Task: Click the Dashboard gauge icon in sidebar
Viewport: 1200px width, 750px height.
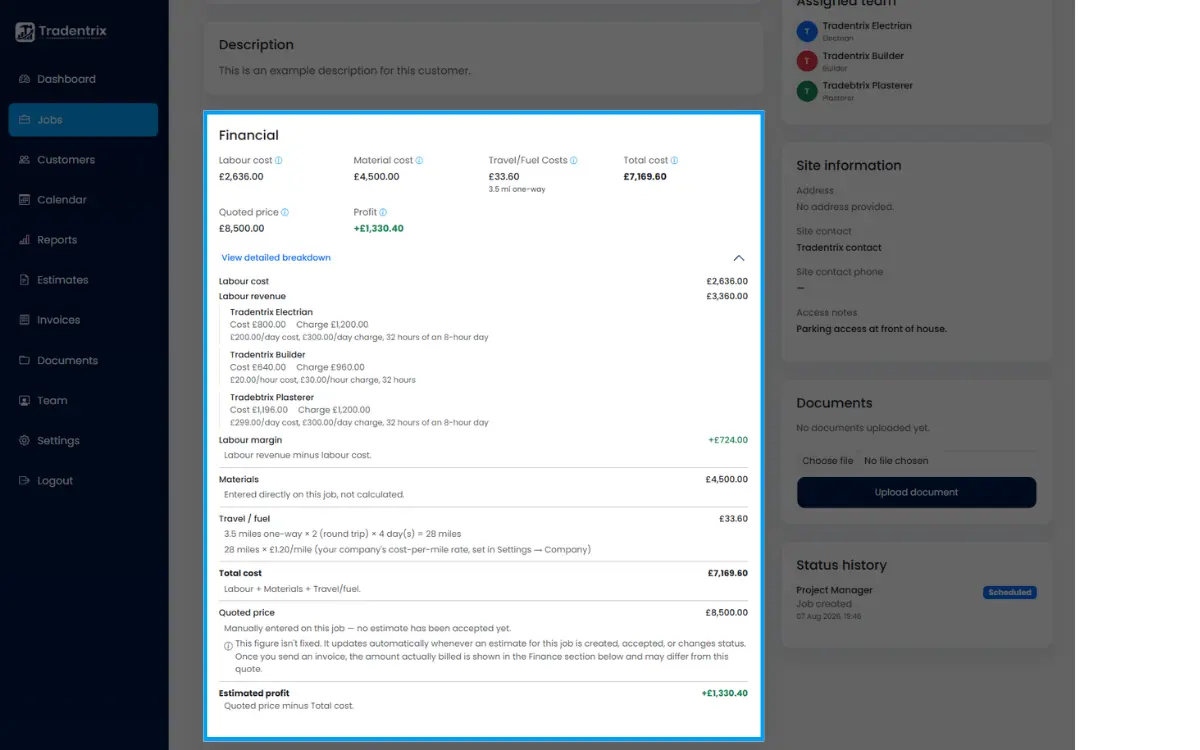Action: click(25, 79)
